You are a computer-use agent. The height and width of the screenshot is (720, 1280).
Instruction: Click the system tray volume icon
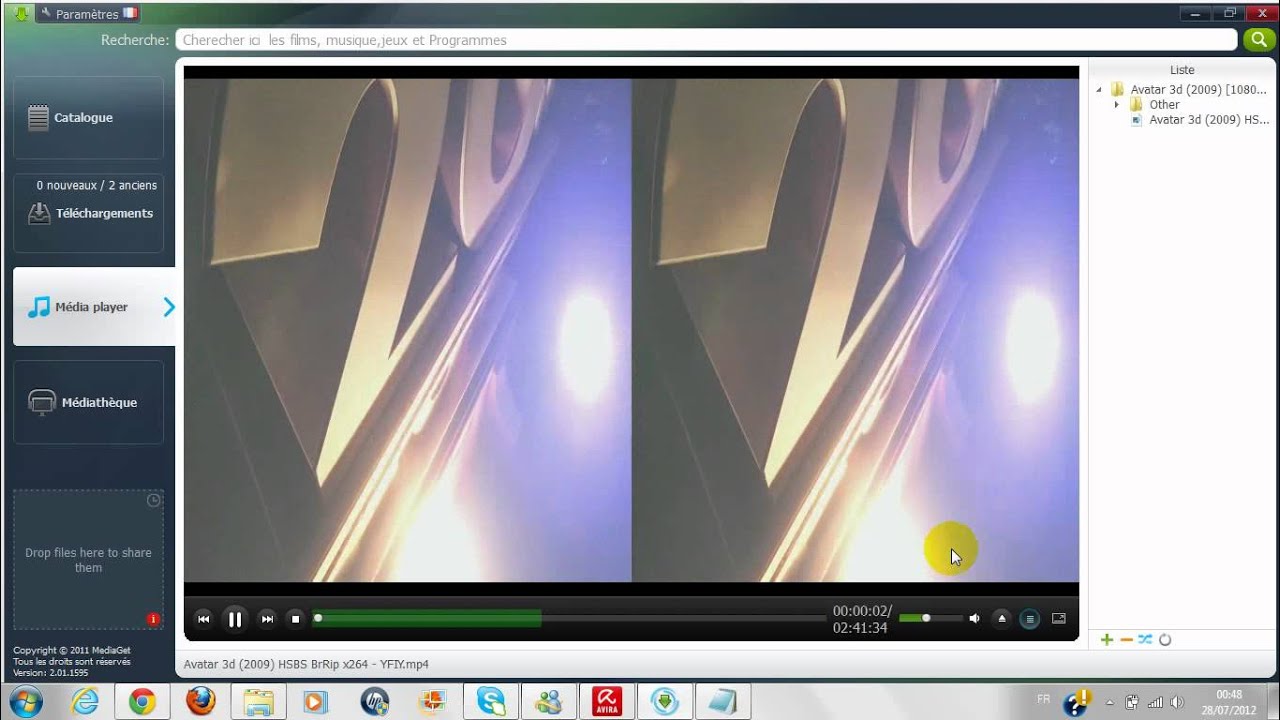click(x=1177, y=702)
